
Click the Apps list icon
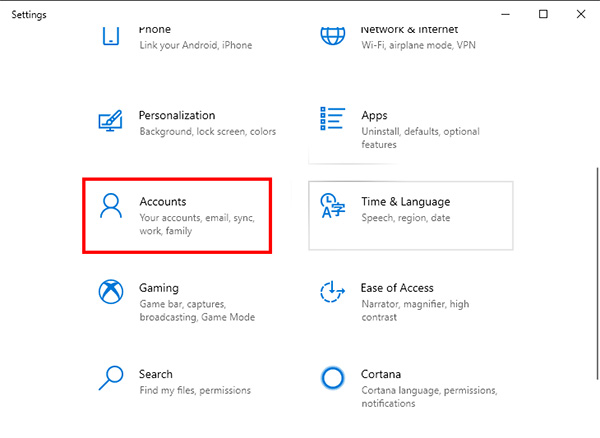[x=333, y=119]
